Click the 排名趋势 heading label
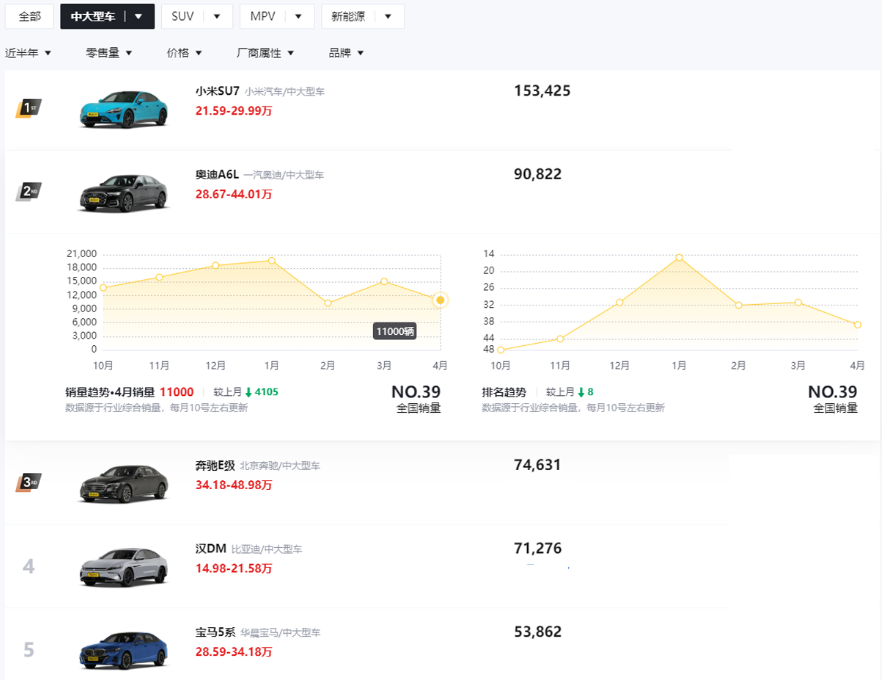882x680 pixels. (504, 392)
